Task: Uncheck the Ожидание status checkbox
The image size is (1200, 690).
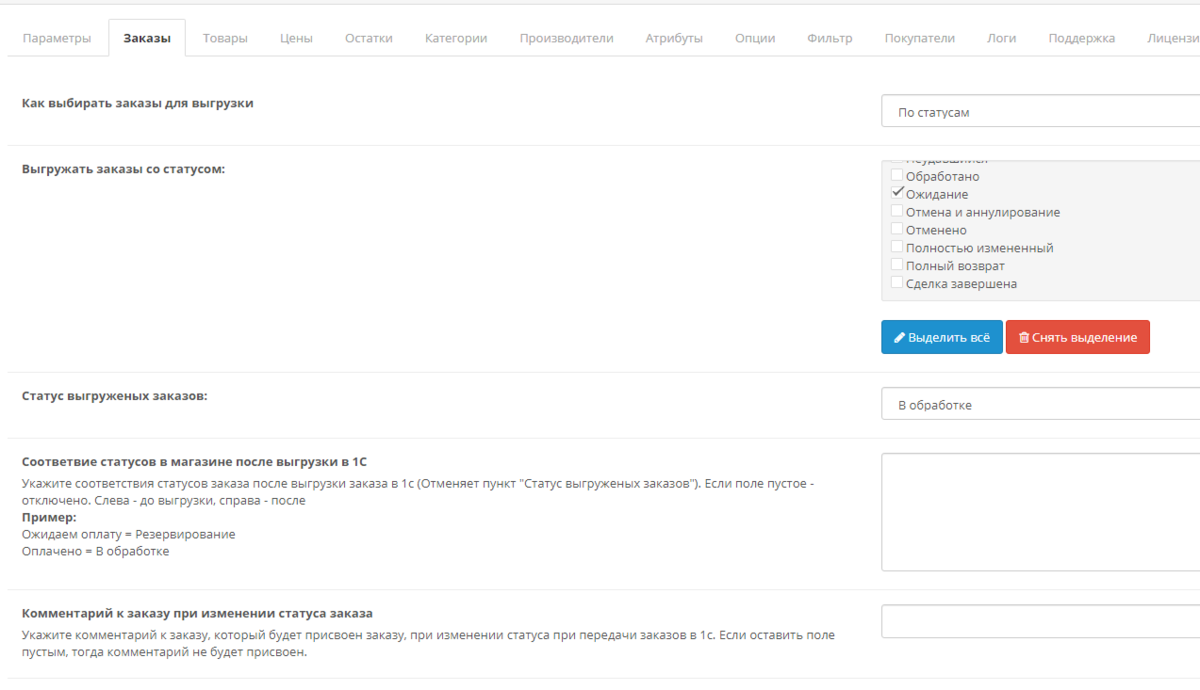Action: 897,193
